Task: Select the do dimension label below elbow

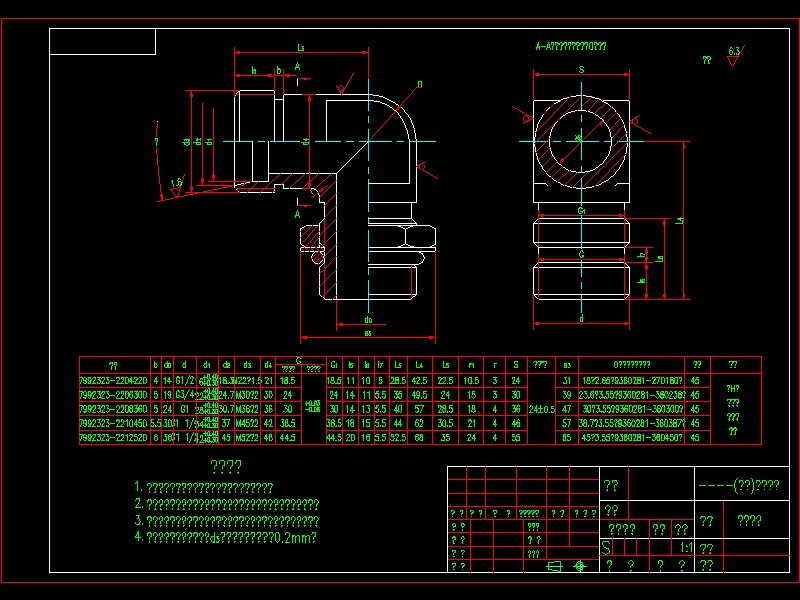Action: (x=368, y=320)
